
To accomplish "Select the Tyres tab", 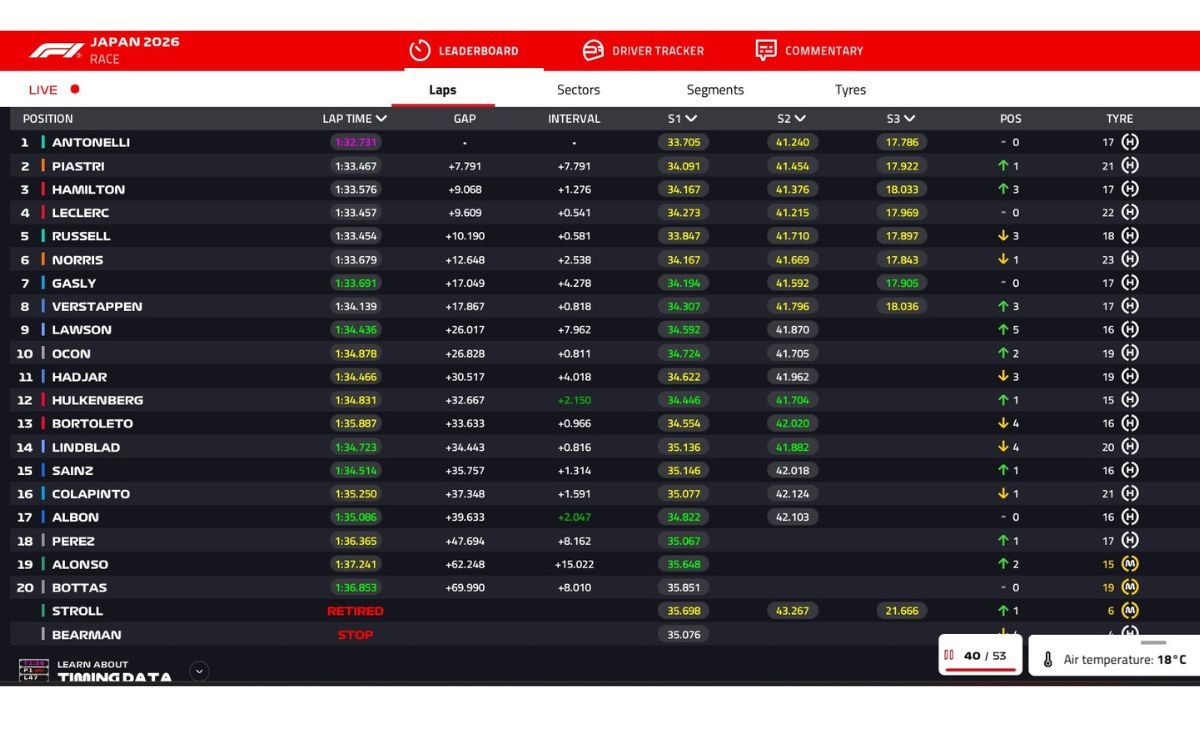I will point(850,90).
